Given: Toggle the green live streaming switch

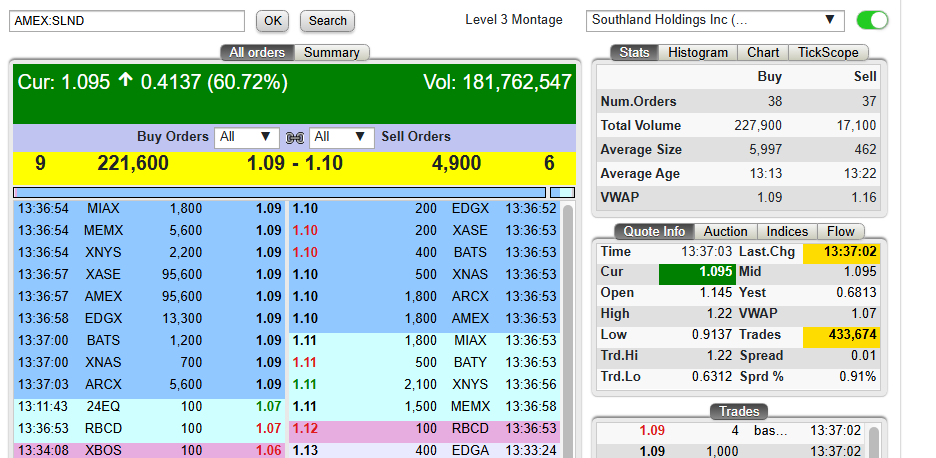Looking at the screenshot, I should click(872, 20).
